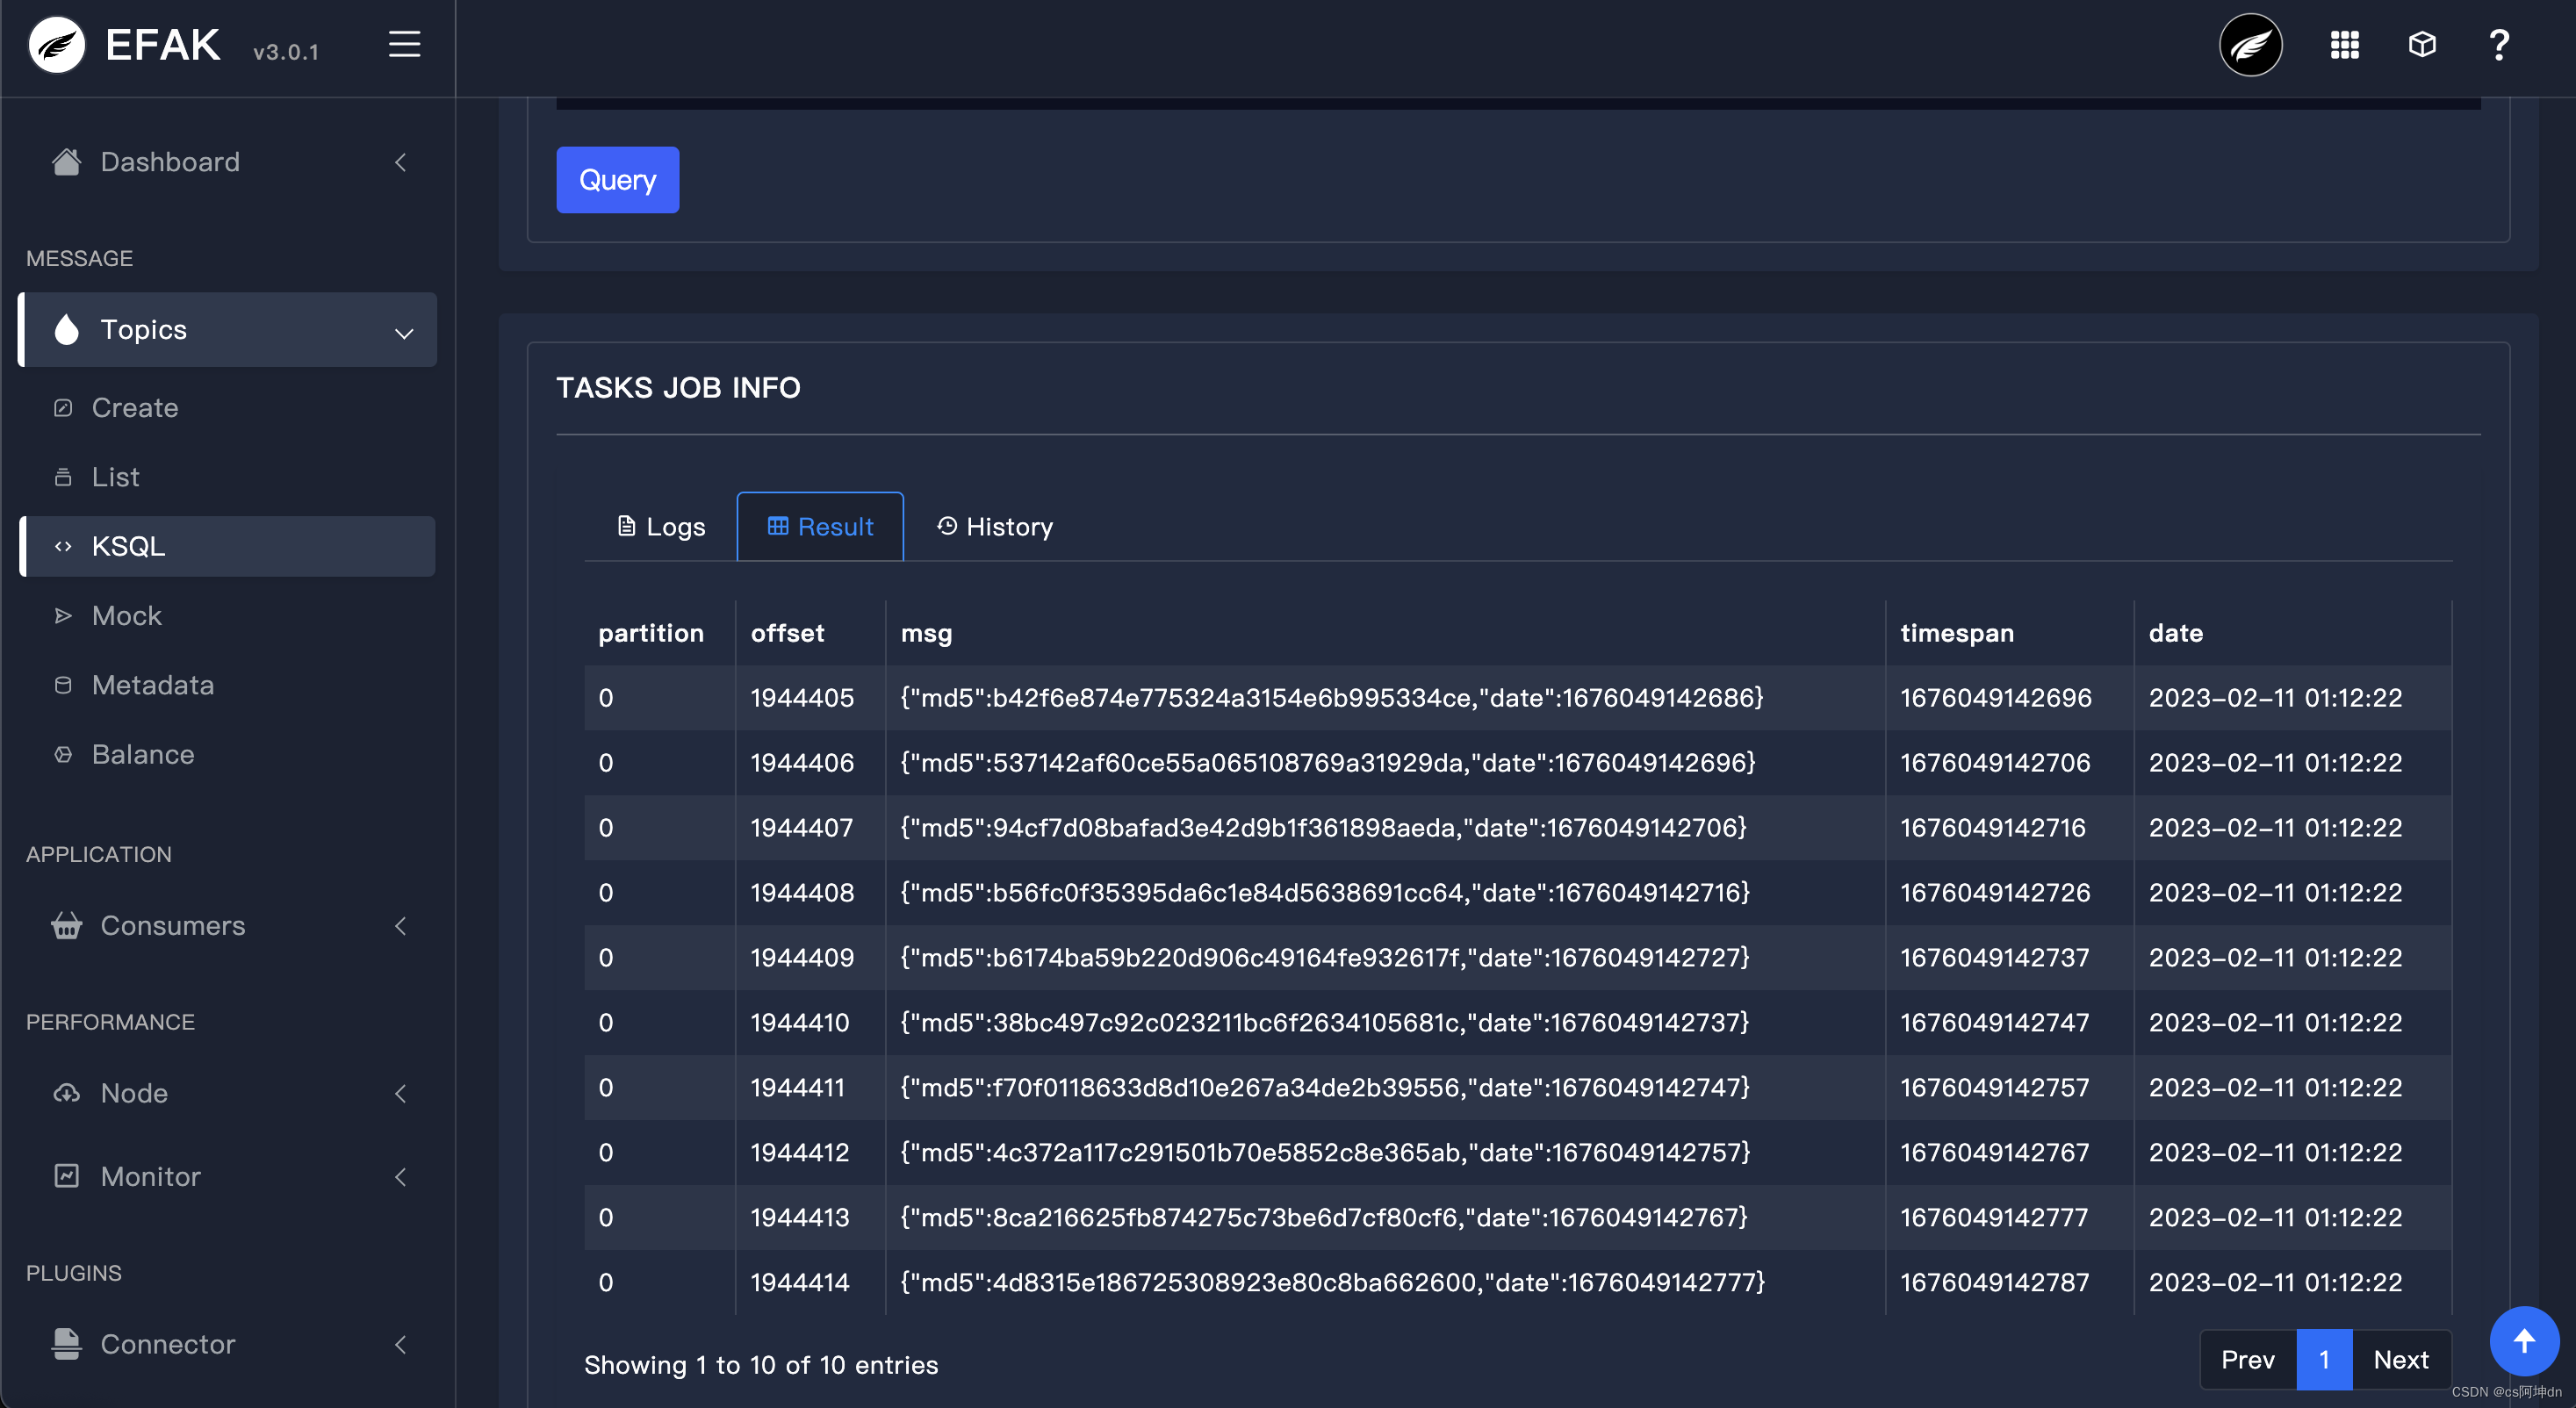Click the EFAK brand name text
Viewport: 2576px width, 1408px height.
pos(162,45)
